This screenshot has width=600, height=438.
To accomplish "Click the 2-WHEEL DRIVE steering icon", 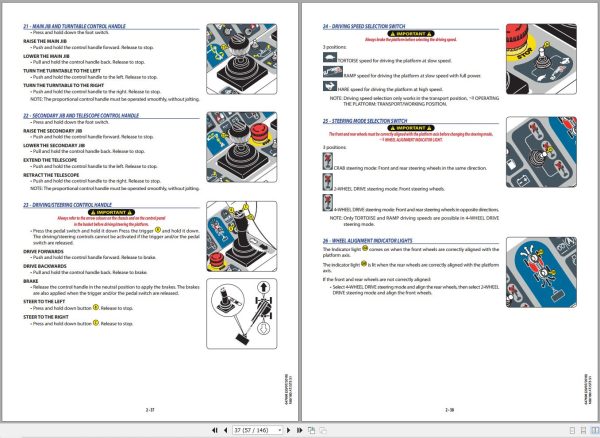I will pos(328,182).
